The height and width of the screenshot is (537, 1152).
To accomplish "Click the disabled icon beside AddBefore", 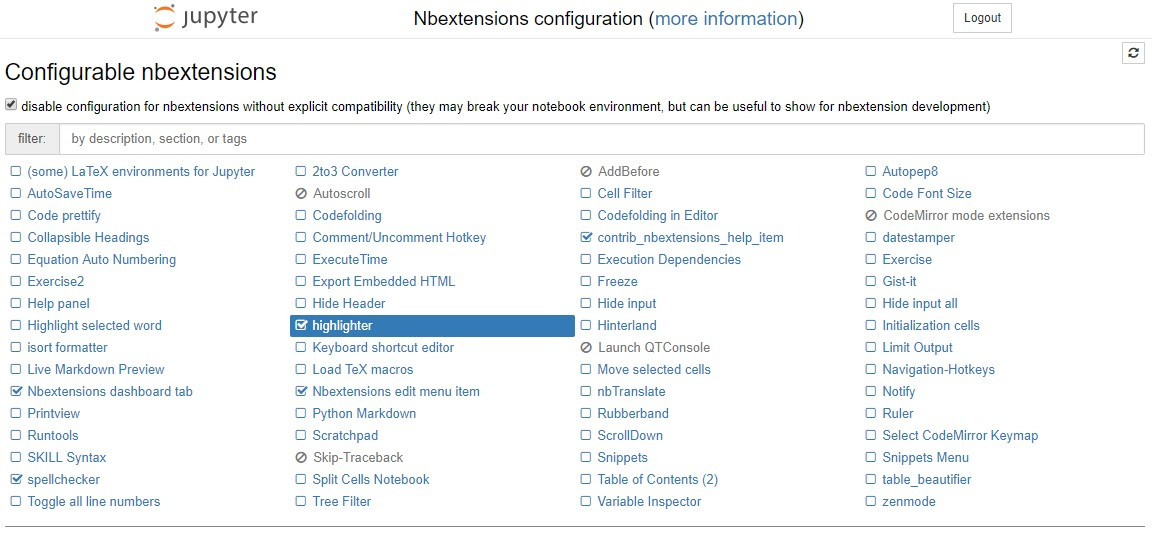I will click(x=586, y=172).
